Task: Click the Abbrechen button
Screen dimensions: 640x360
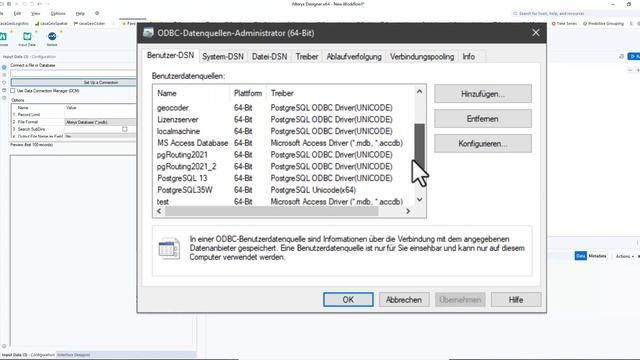Action: pos(404,300)
